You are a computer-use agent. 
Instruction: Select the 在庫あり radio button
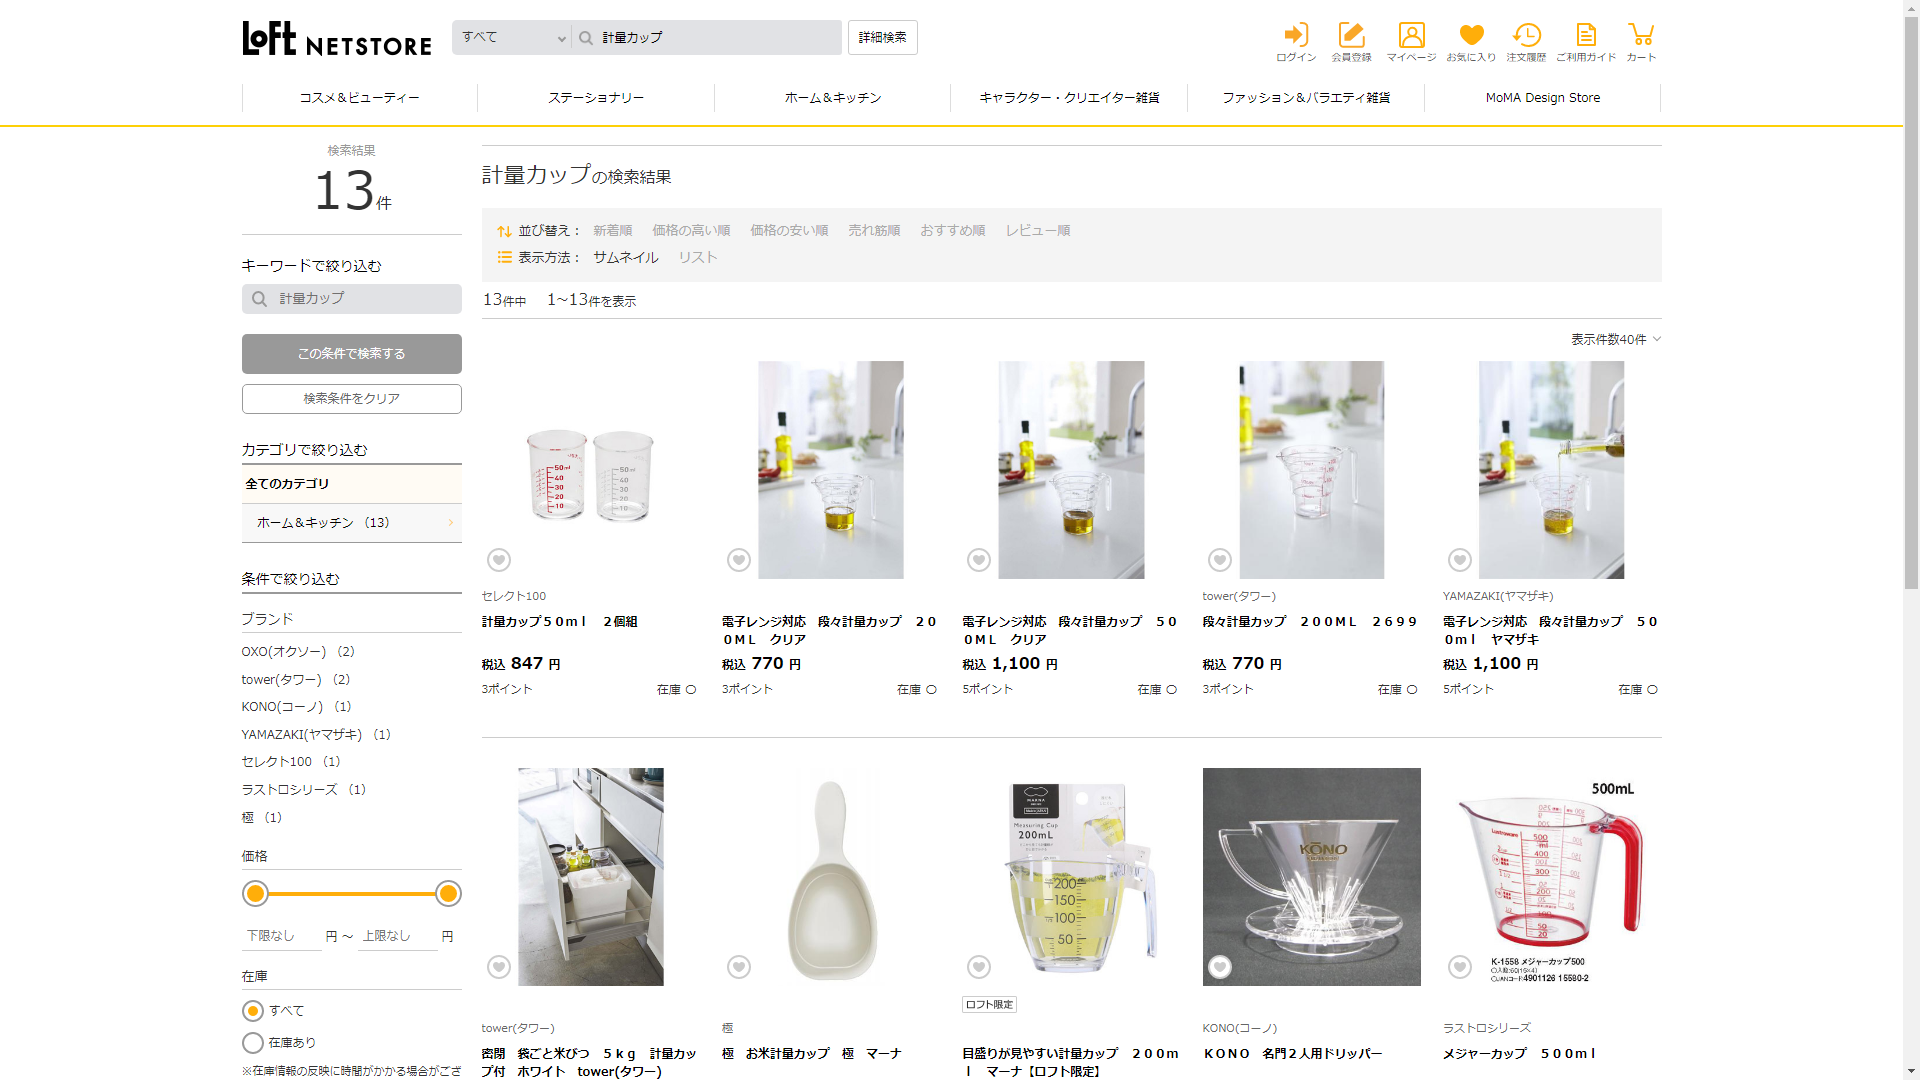click(x=253, y=1043)
